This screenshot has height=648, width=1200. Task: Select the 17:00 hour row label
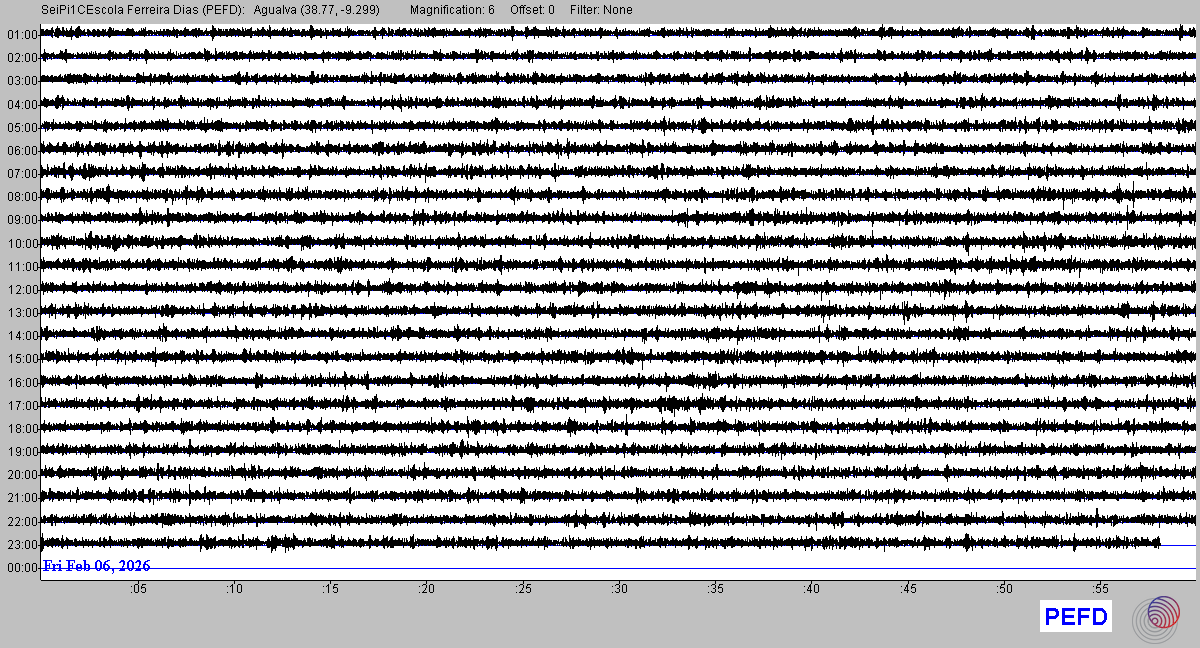point(21,406)
